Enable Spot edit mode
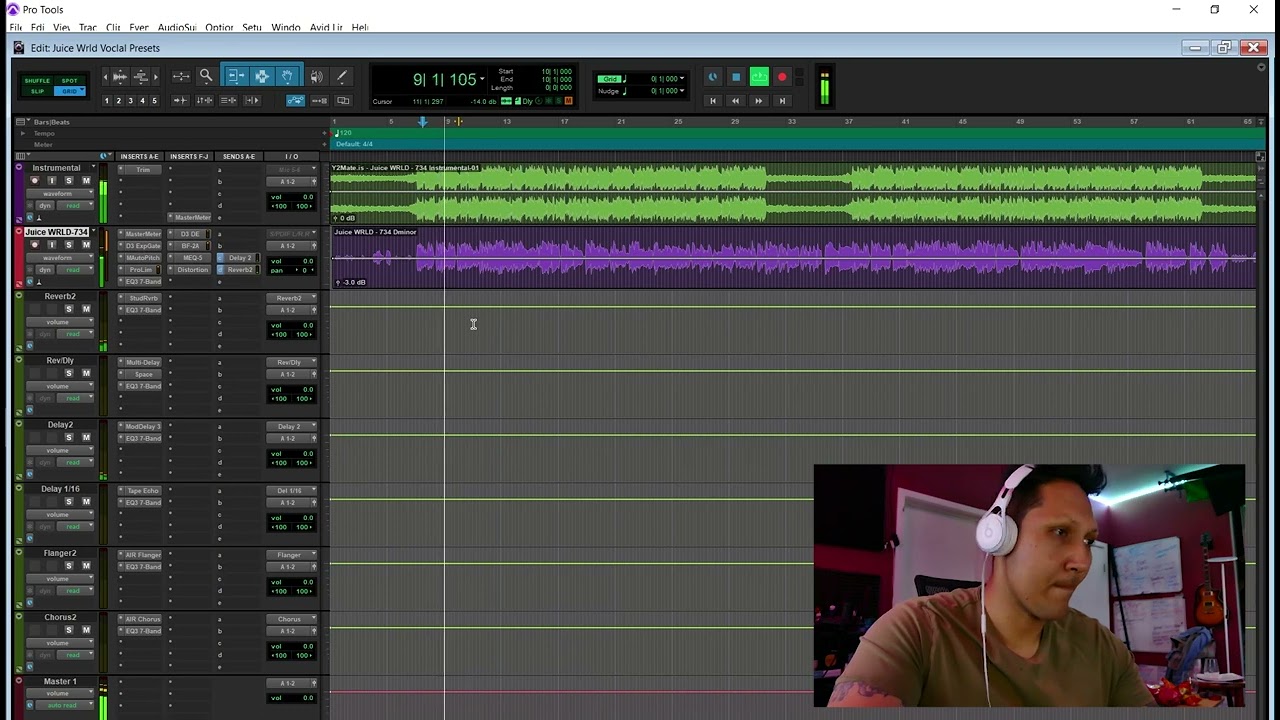The width and height of the screenshot is (1280, 720). click(69, 81)
